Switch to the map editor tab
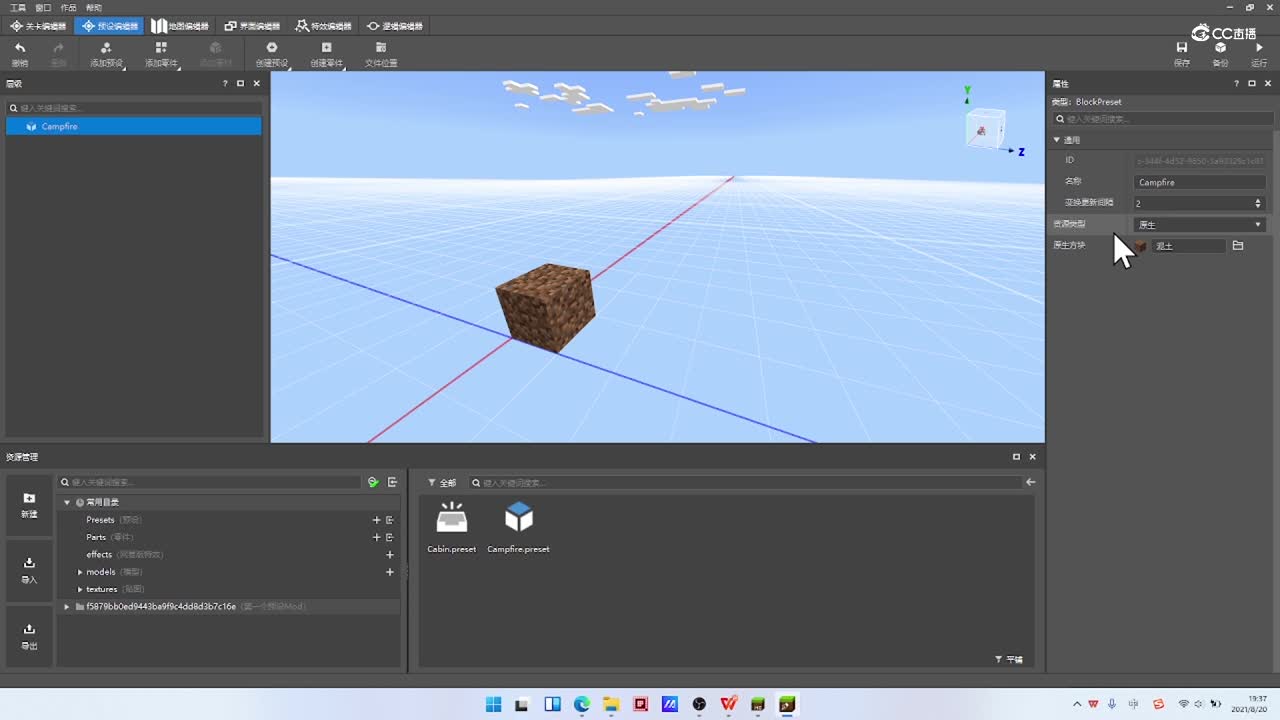This screenshot has height=720, width=1280. [180, 26]
